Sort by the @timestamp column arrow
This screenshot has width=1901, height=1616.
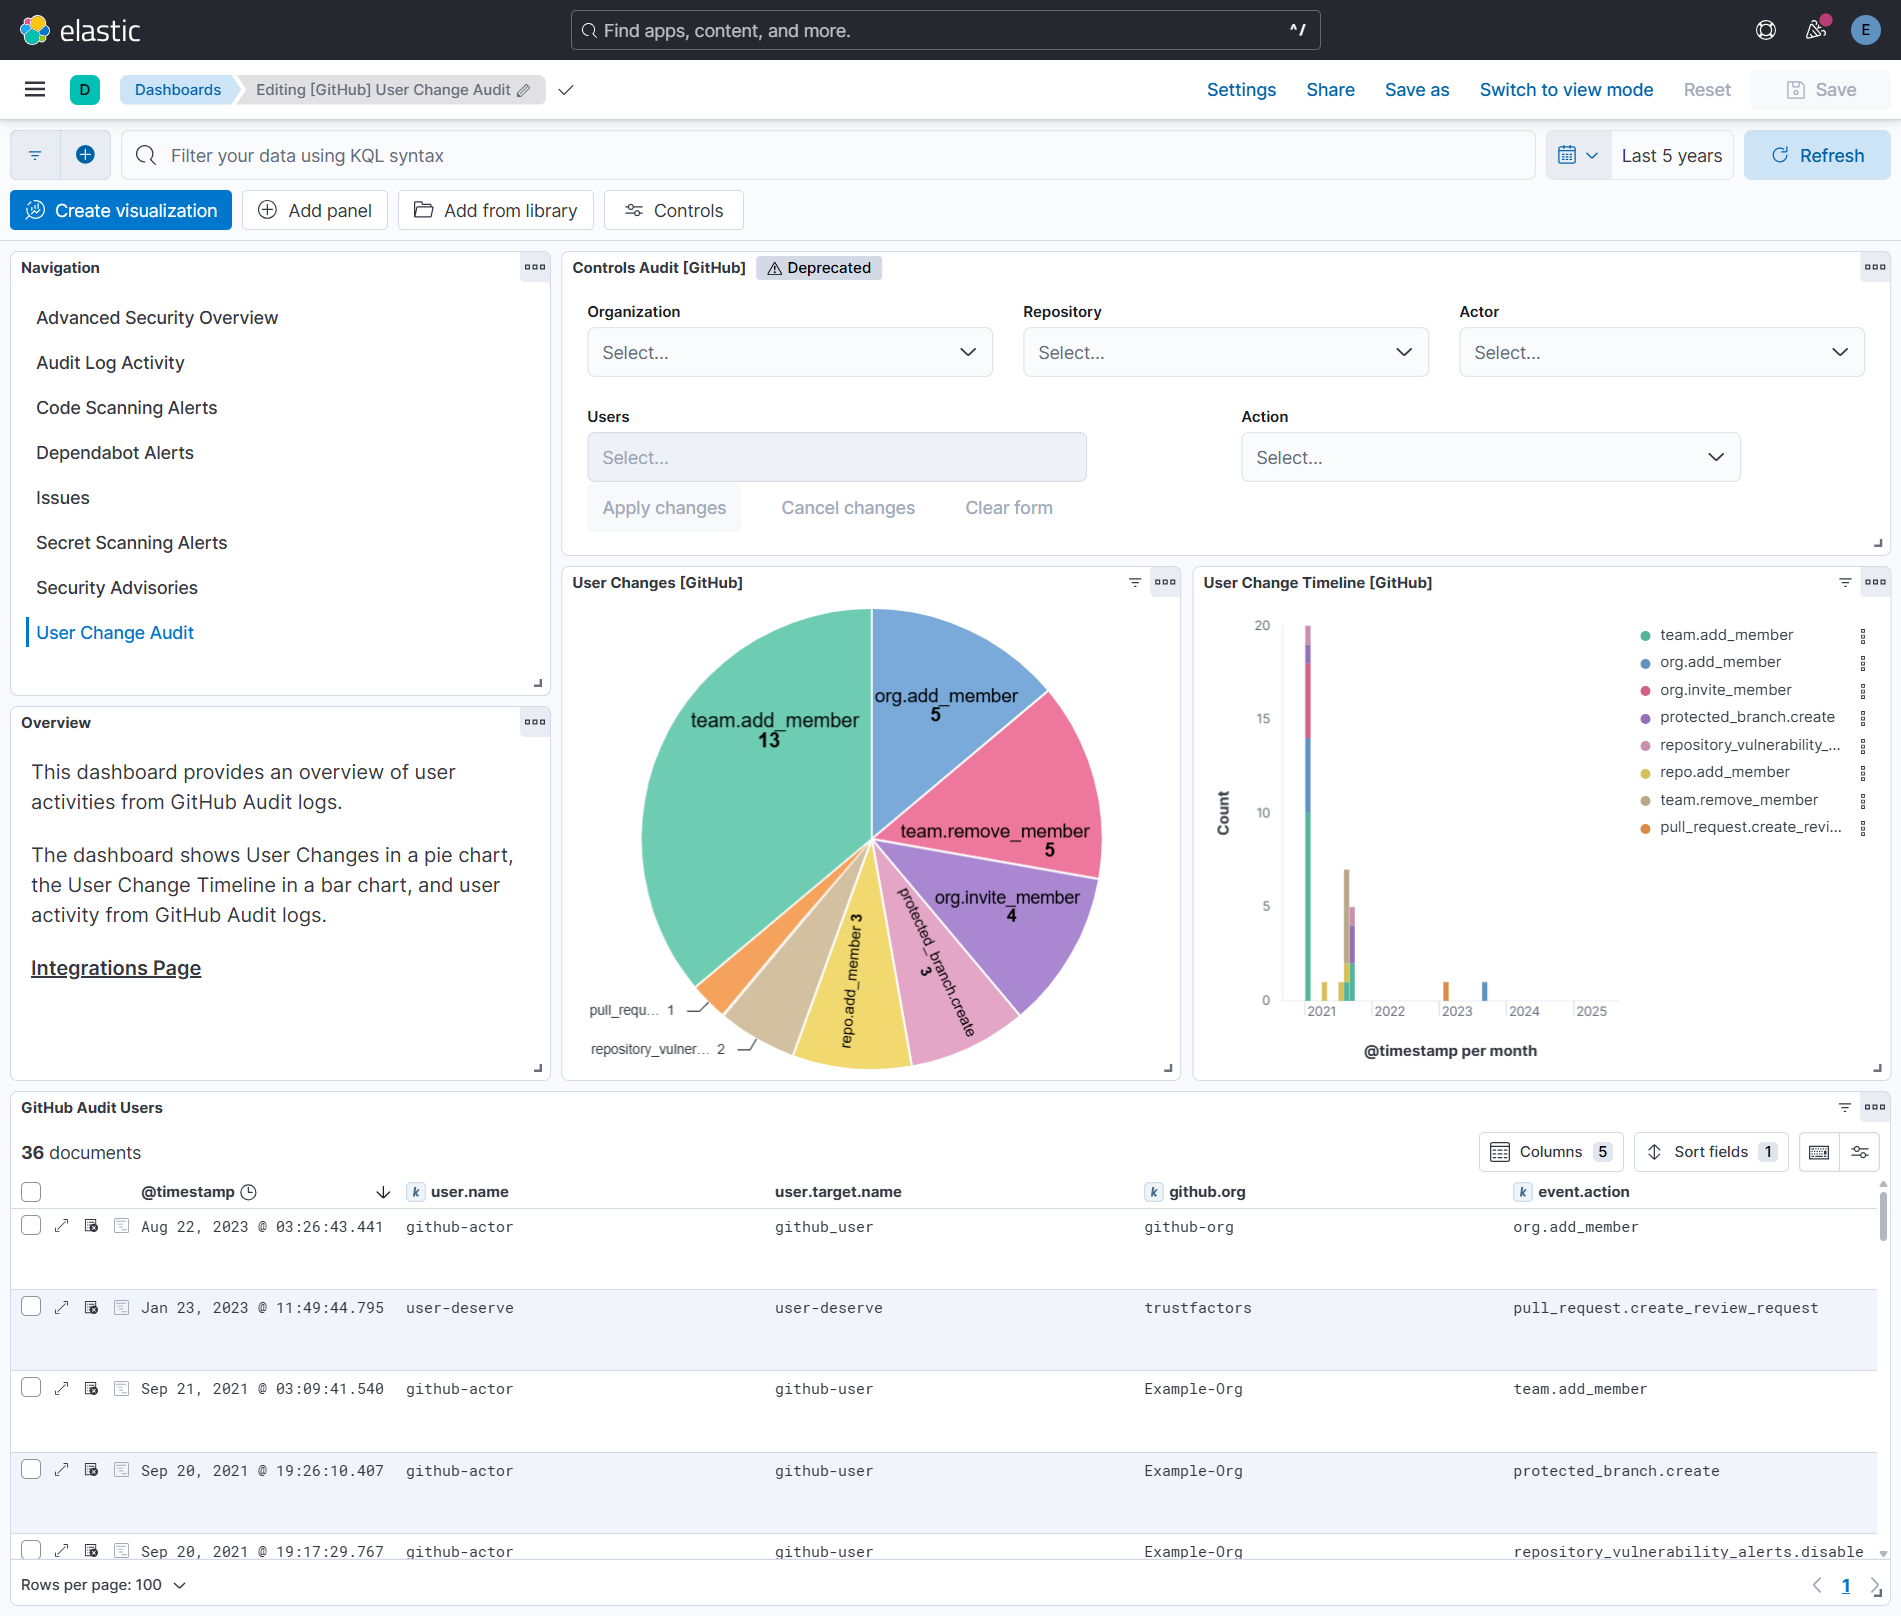tap(383, 1192)
